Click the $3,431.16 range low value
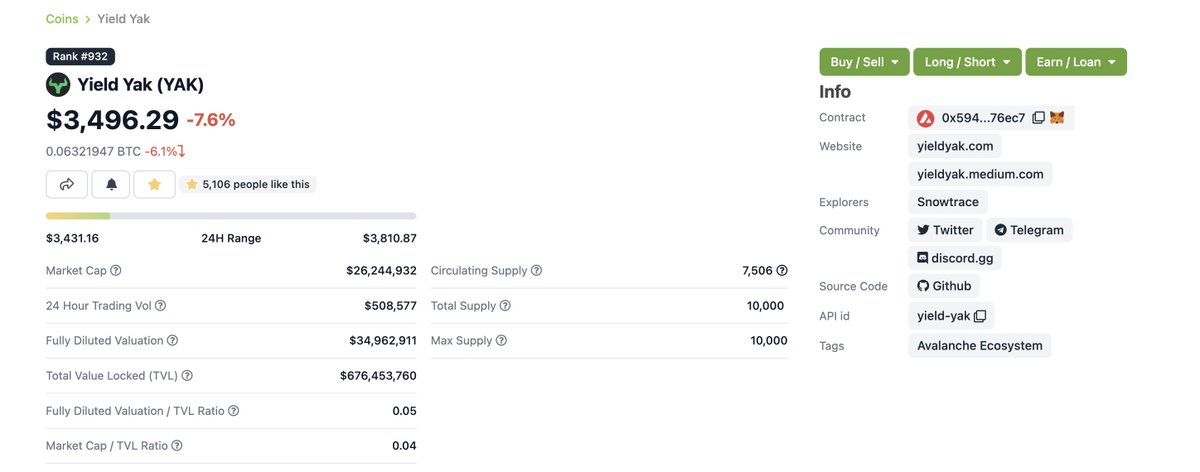 [72, 238]
